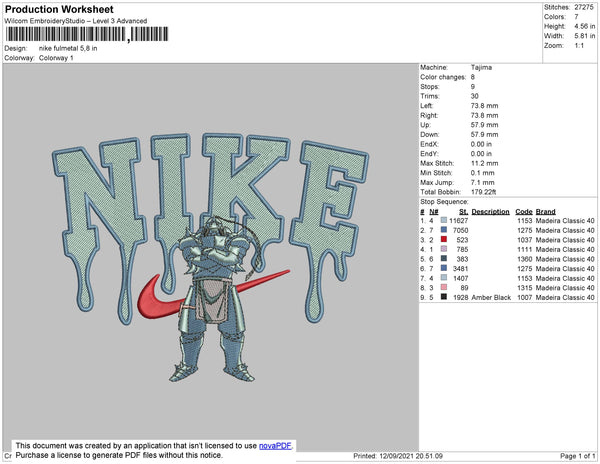Click the Max Jump value 7.1 mm
This screenshot has height=464, width=600.
pos(483,182)
